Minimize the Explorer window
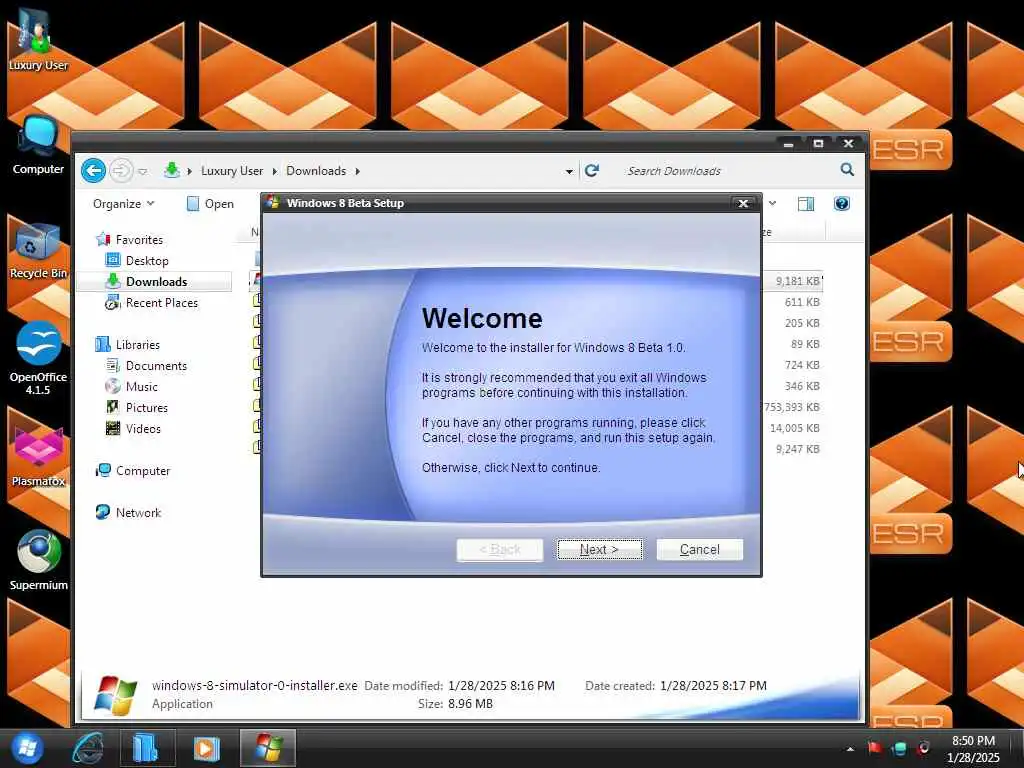 (x=789, y=144)
